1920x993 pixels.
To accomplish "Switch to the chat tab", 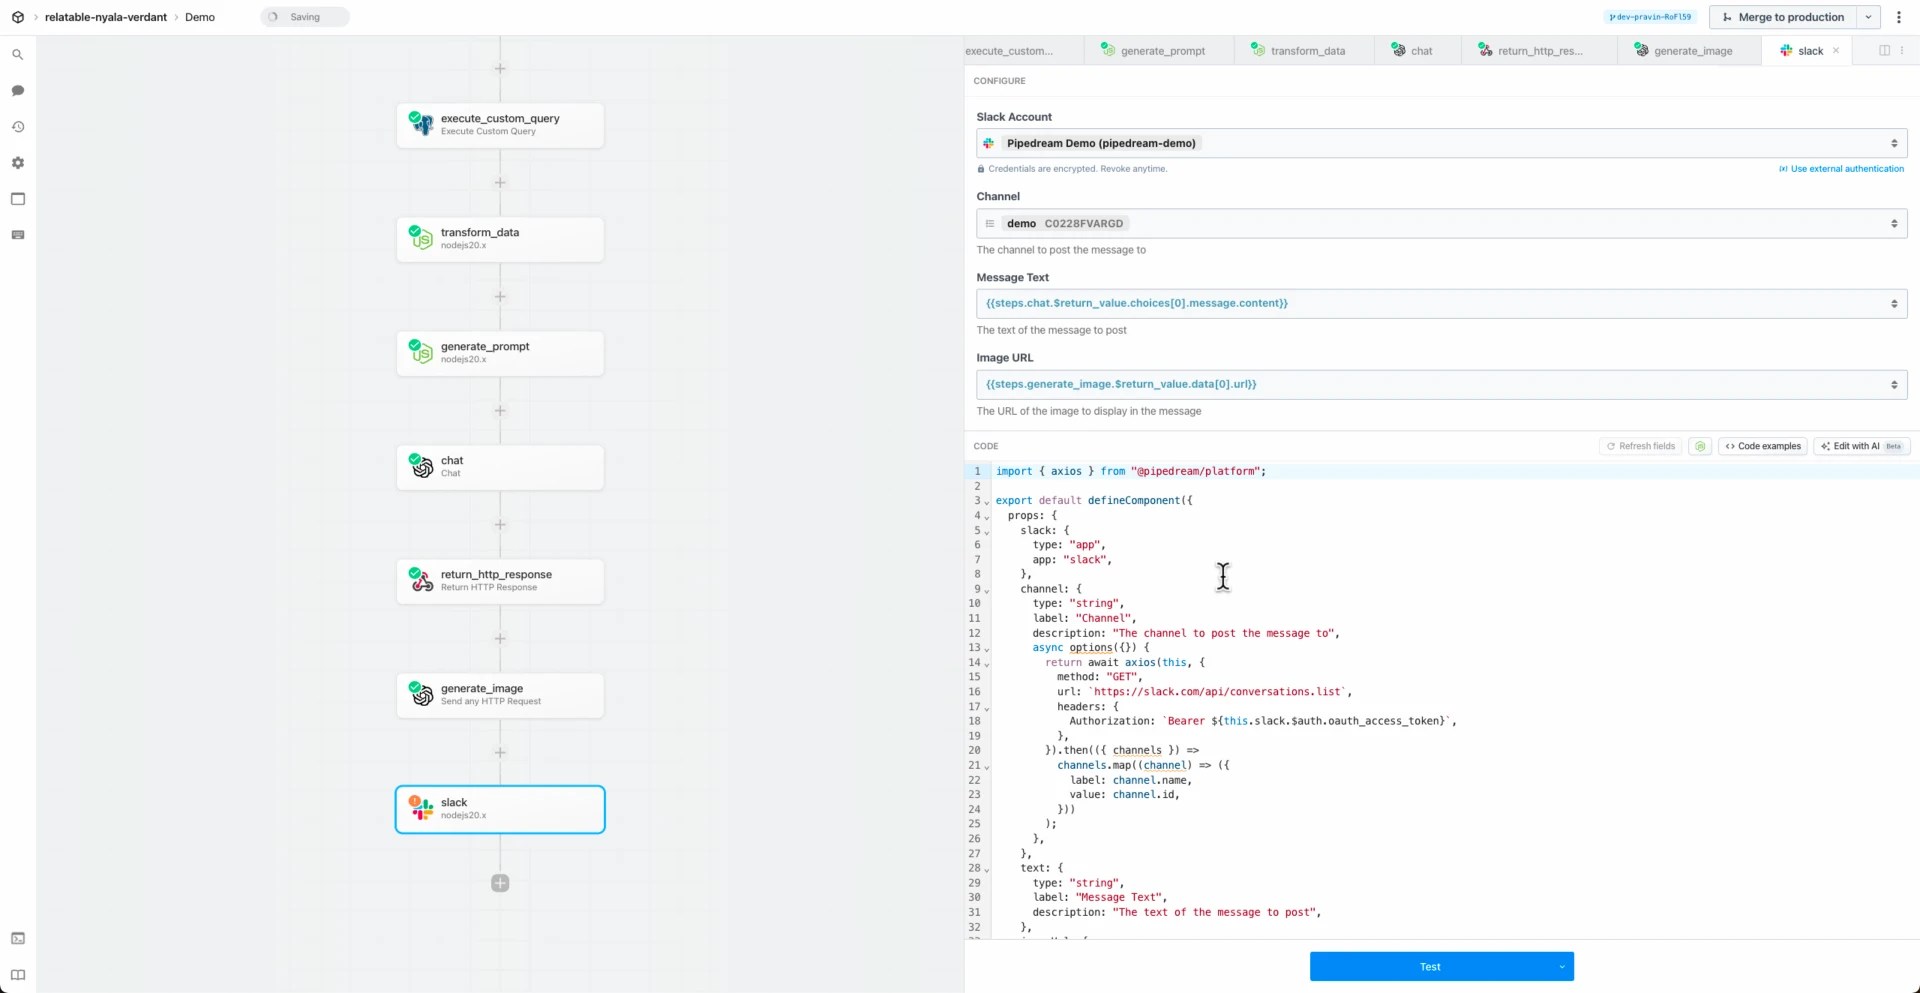I will click(x=1421, y=50).
